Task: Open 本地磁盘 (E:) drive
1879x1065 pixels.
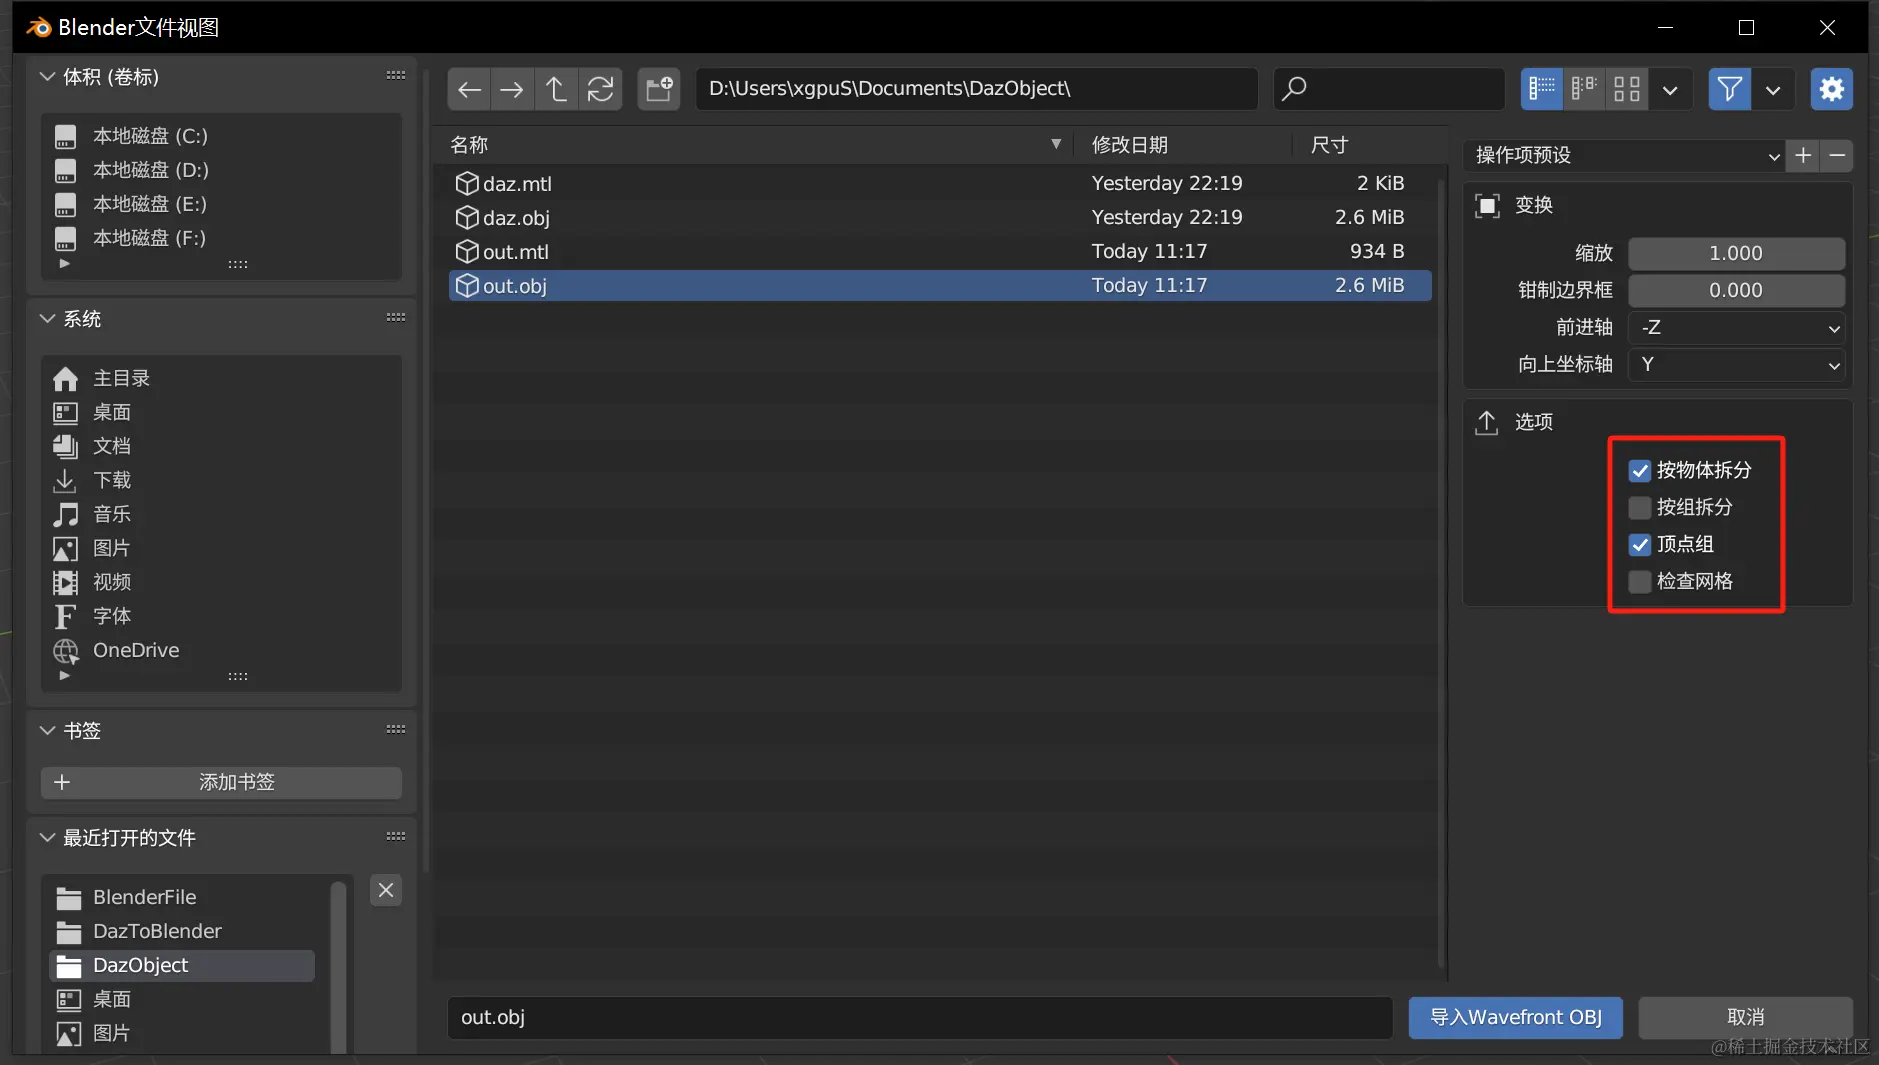Action: [x=221, y=204]
